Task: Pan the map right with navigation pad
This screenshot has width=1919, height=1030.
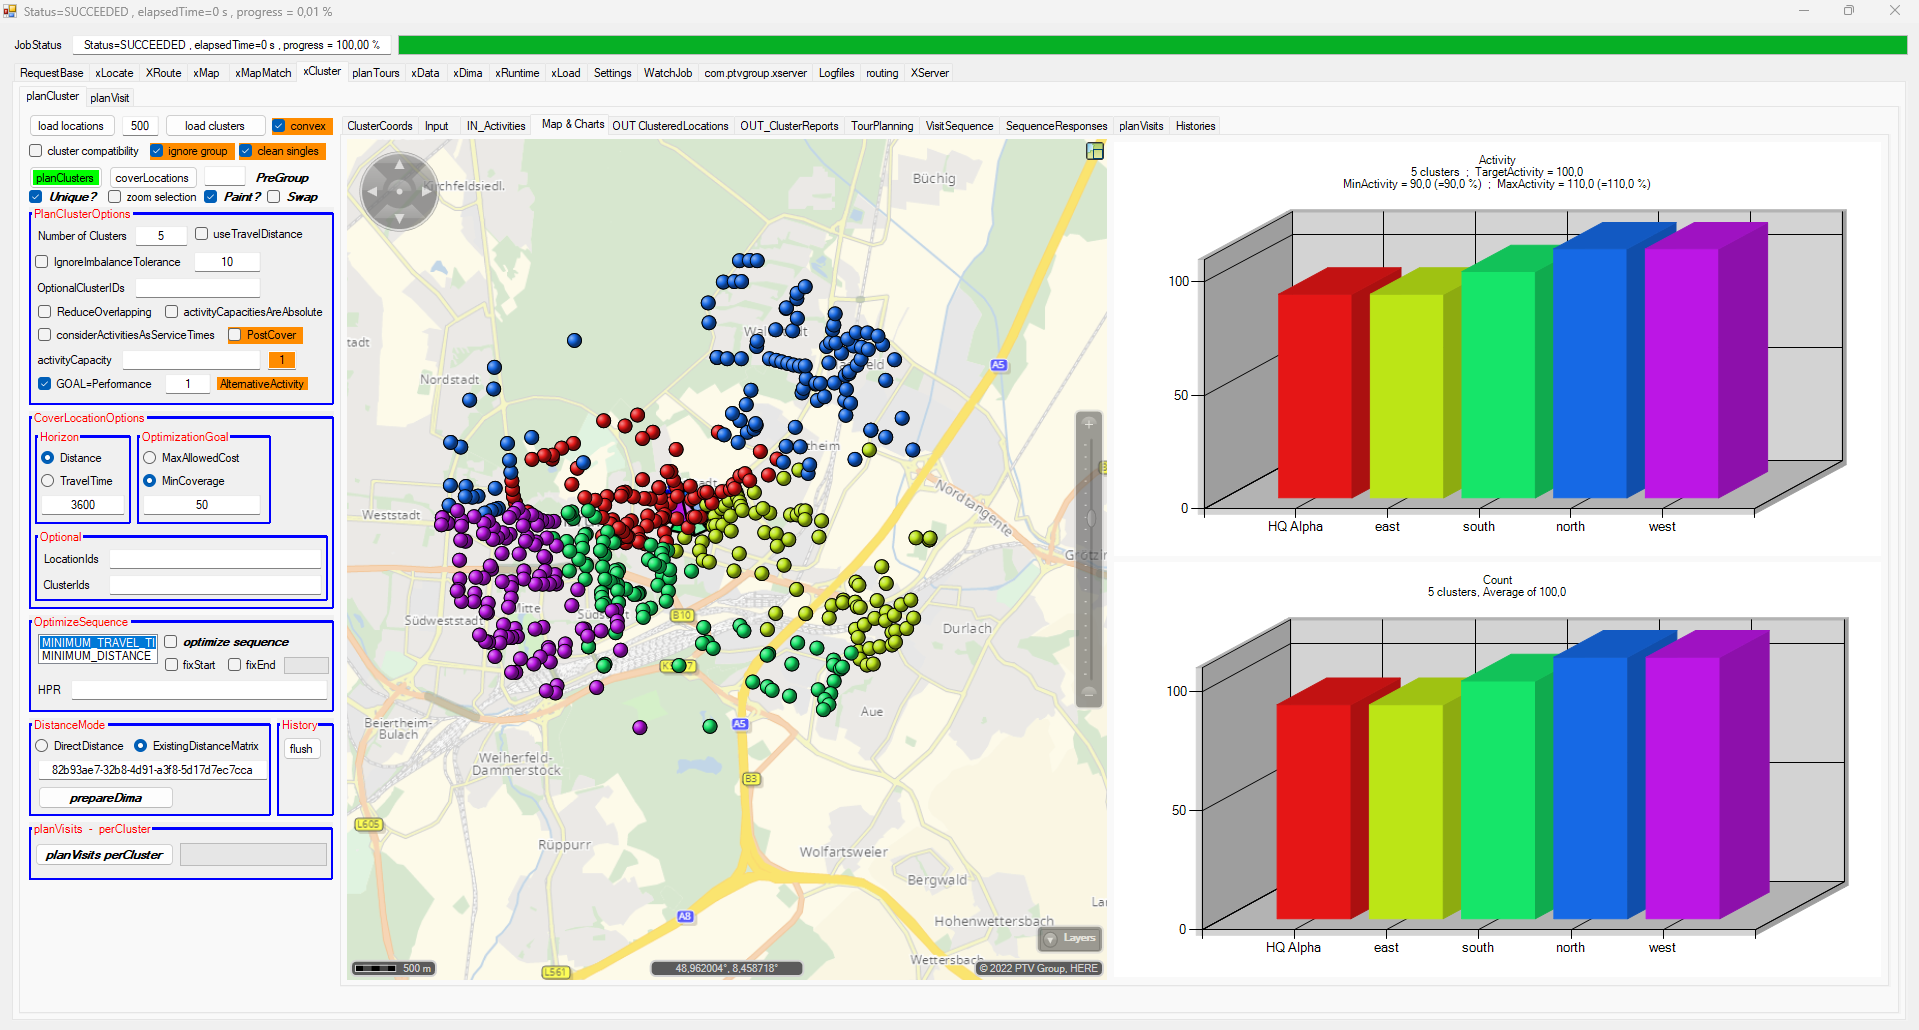Action: (426, 190)
